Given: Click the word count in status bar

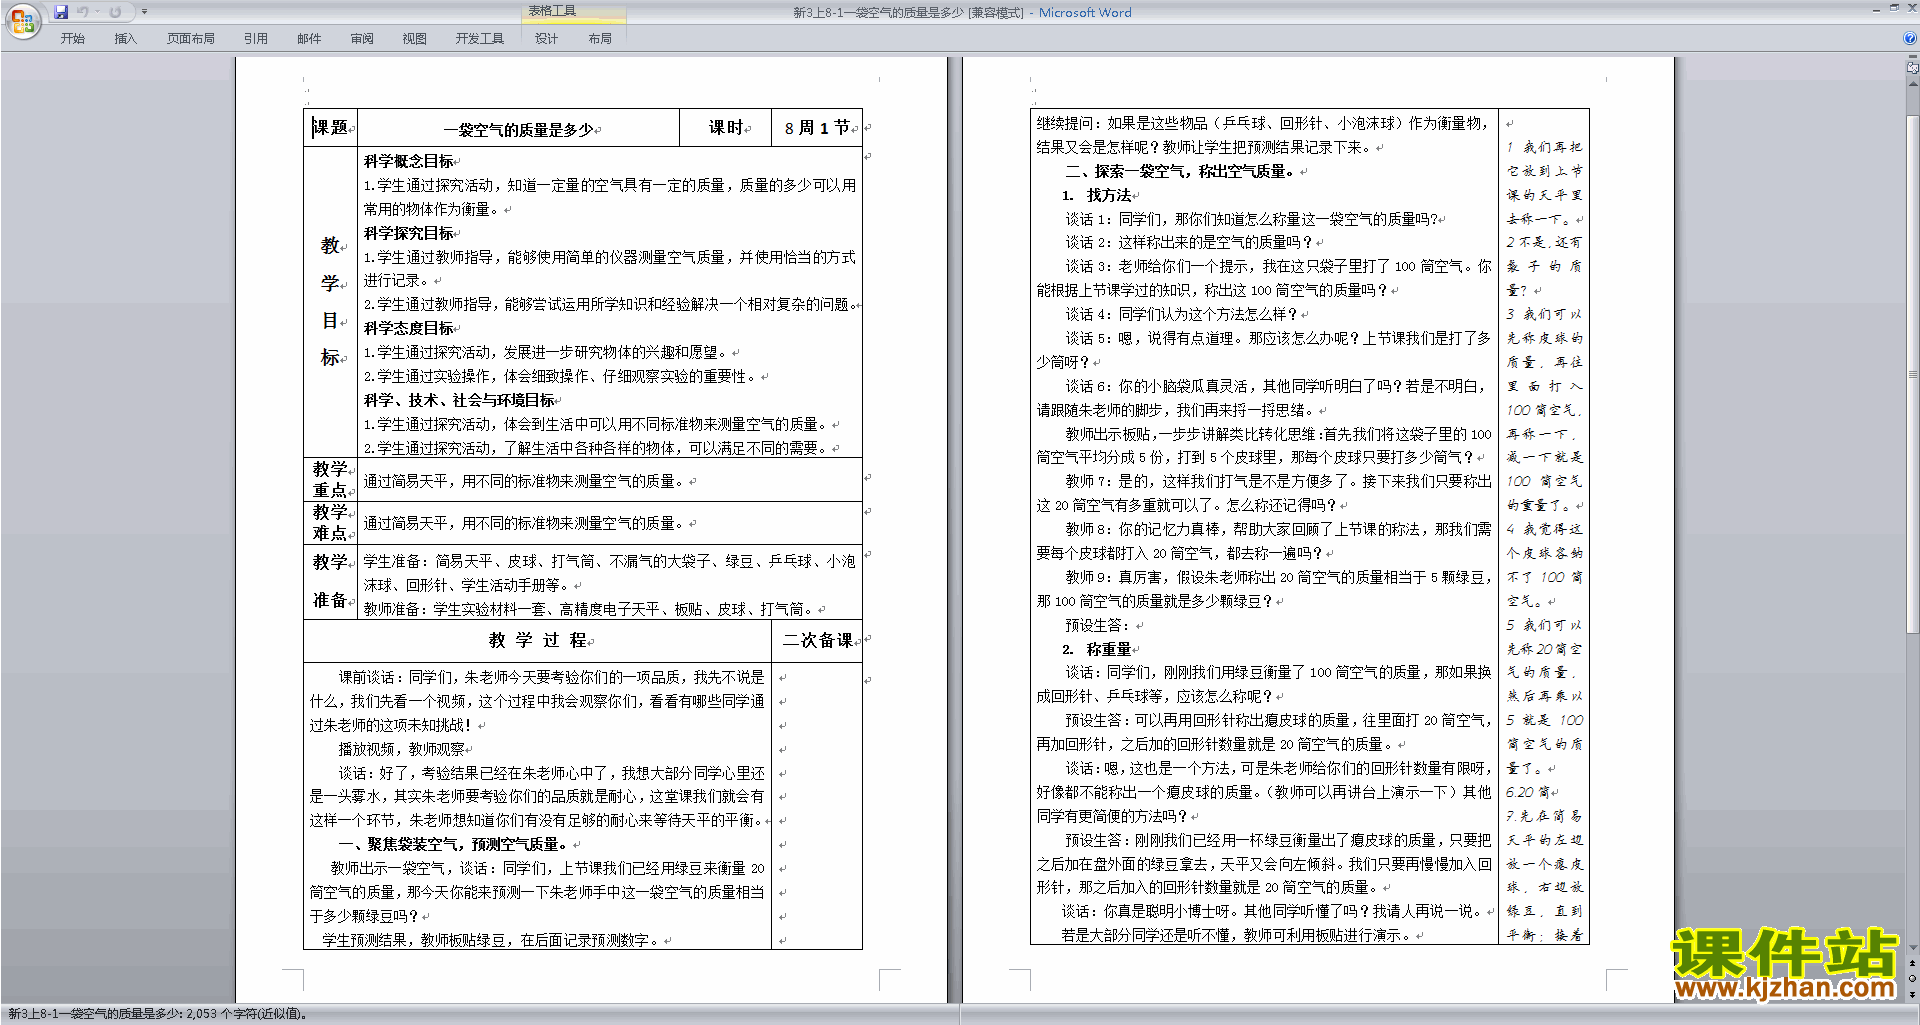Looking at the screenshot, I should pos(158,1014).
